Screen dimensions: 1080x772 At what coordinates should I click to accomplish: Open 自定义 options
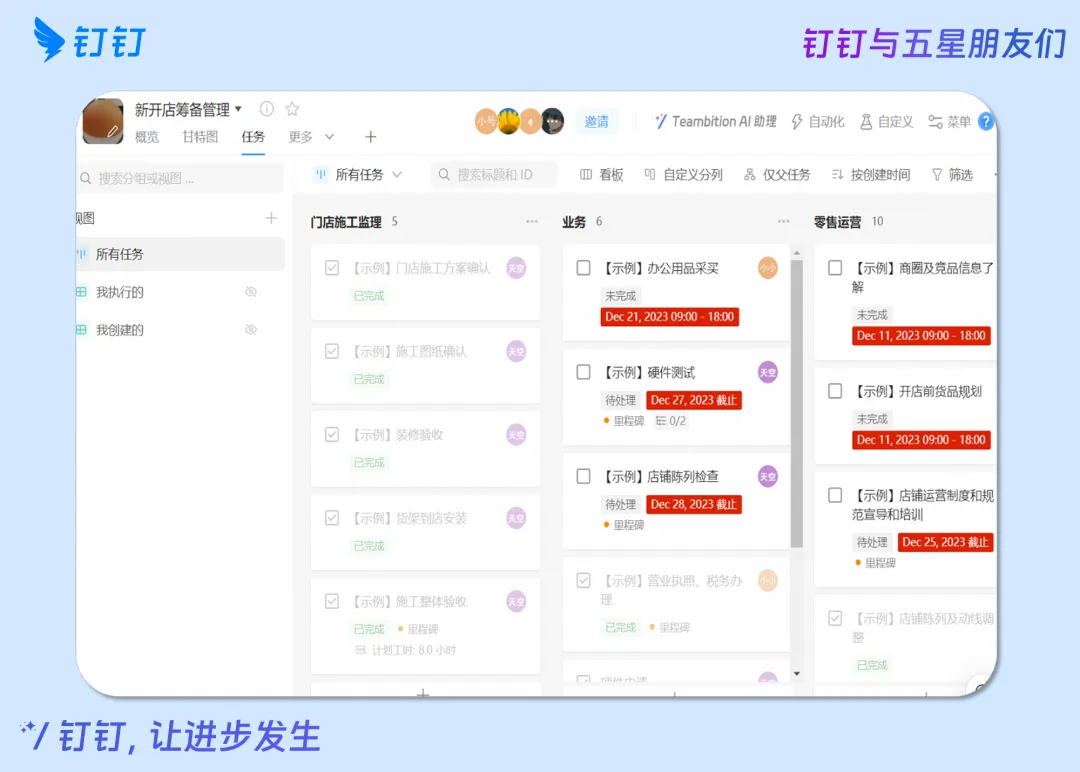tap(886, 122)
